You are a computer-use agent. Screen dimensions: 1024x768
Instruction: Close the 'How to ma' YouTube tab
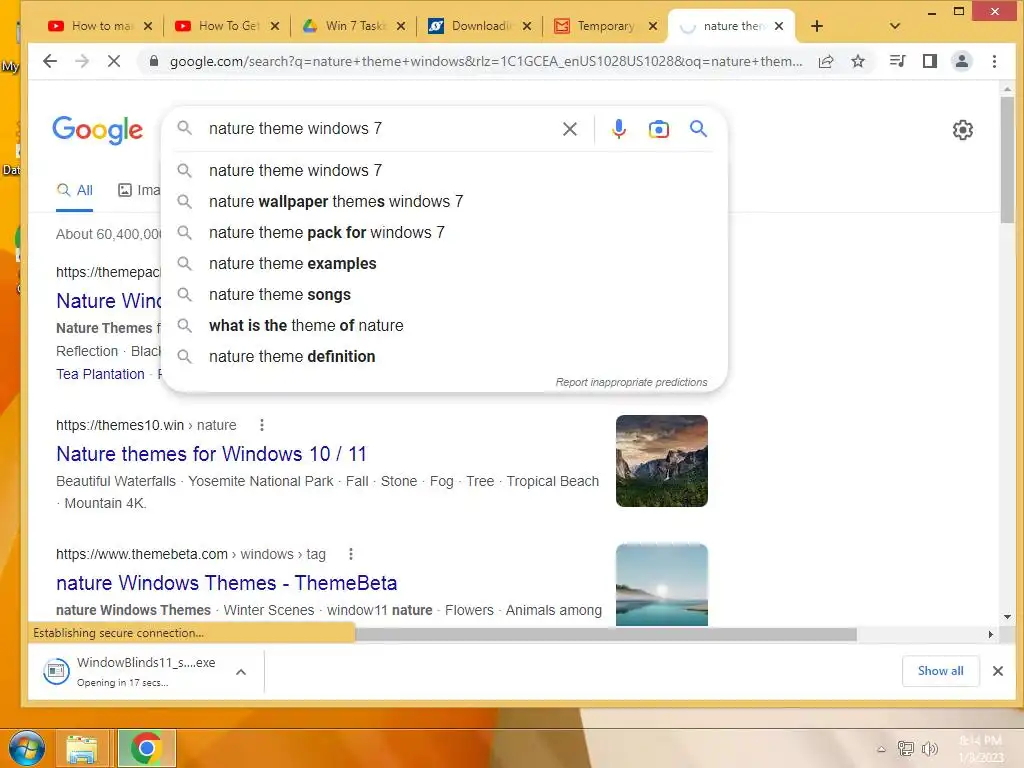tap(148, 26)
